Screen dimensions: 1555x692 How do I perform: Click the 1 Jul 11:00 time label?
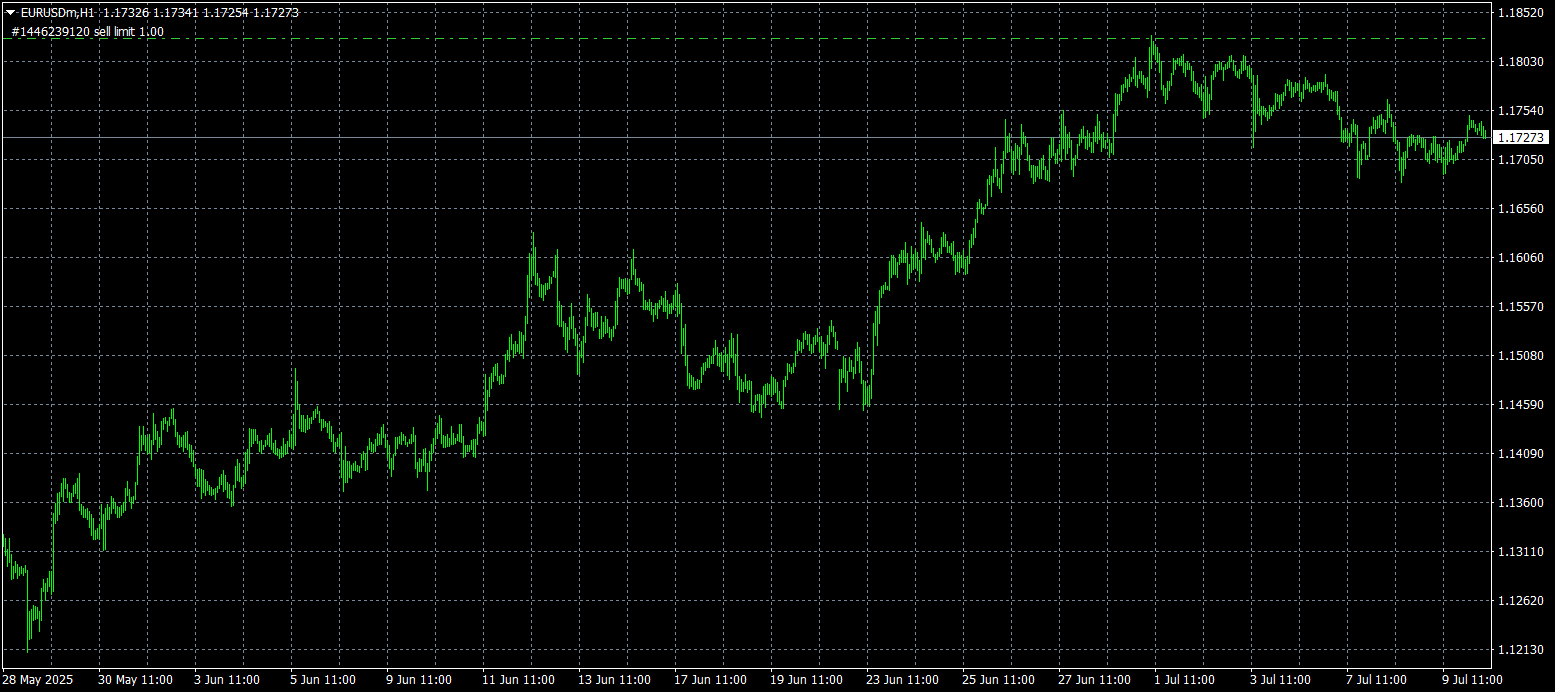tap(1187, 680)
